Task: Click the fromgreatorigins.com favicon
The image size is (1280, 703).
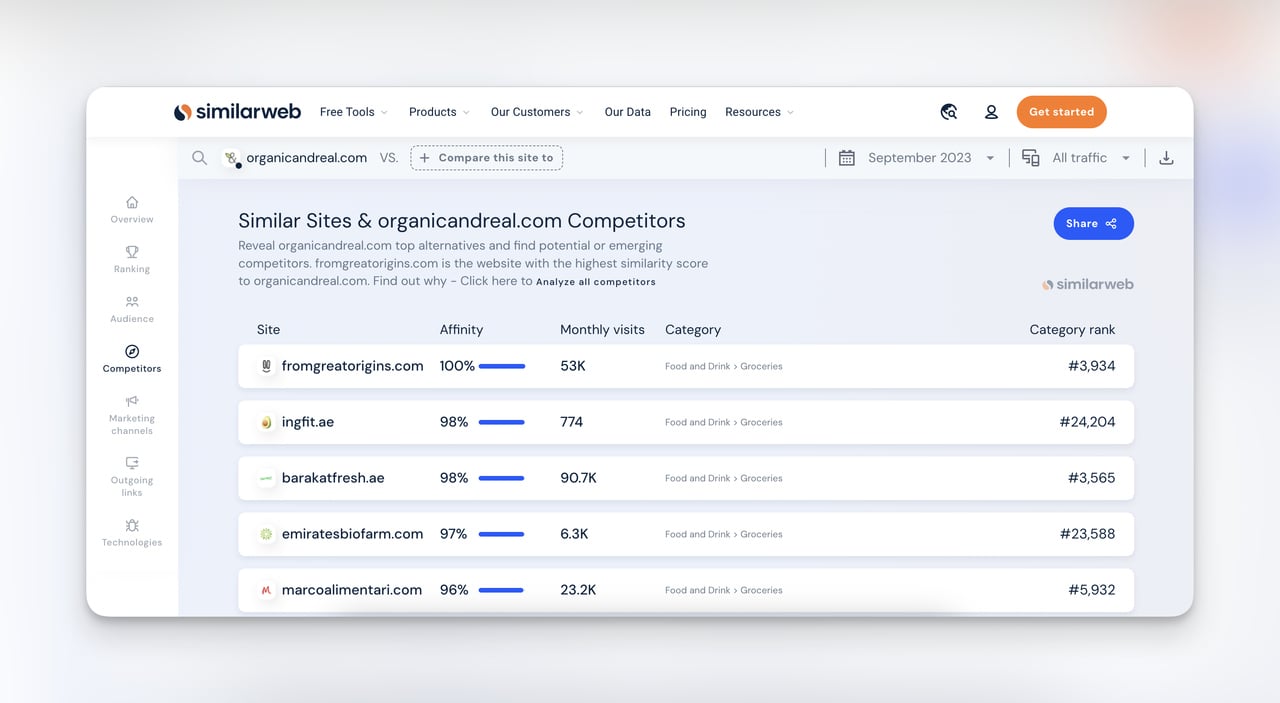Action: [266, 366]
